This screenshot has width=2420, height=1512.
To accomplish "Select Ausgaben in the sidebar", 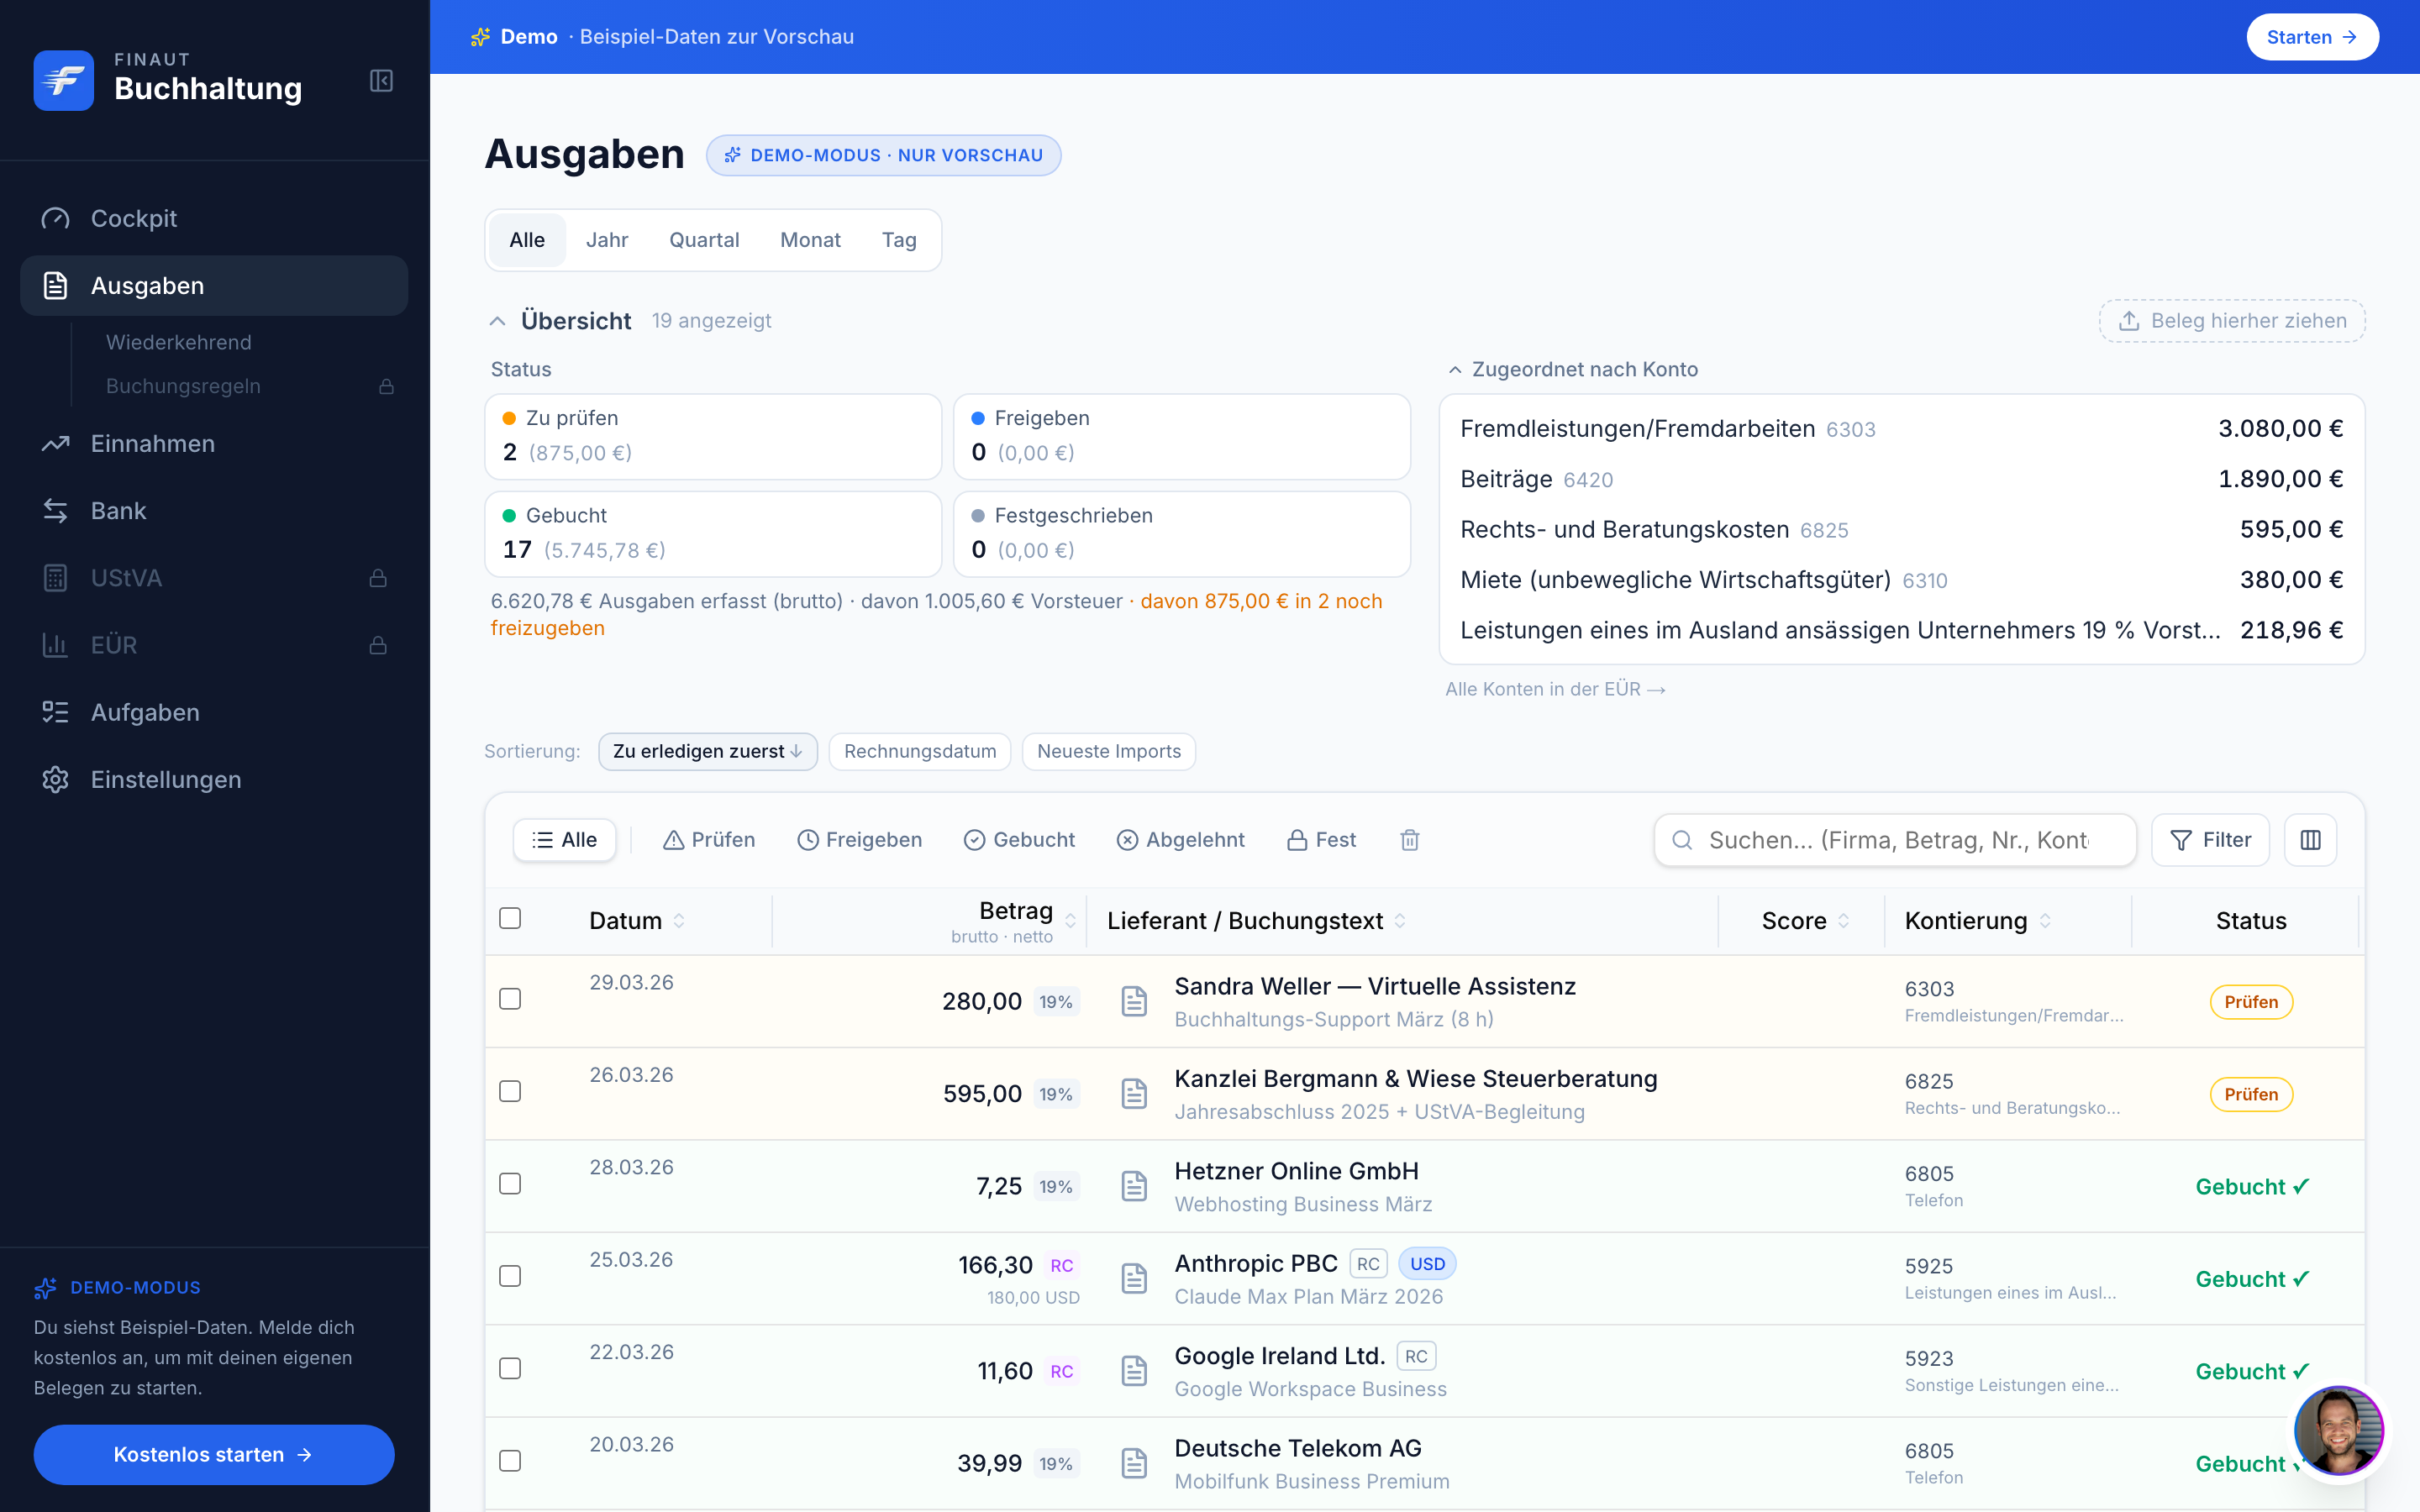I will click(x=214, y=285).
